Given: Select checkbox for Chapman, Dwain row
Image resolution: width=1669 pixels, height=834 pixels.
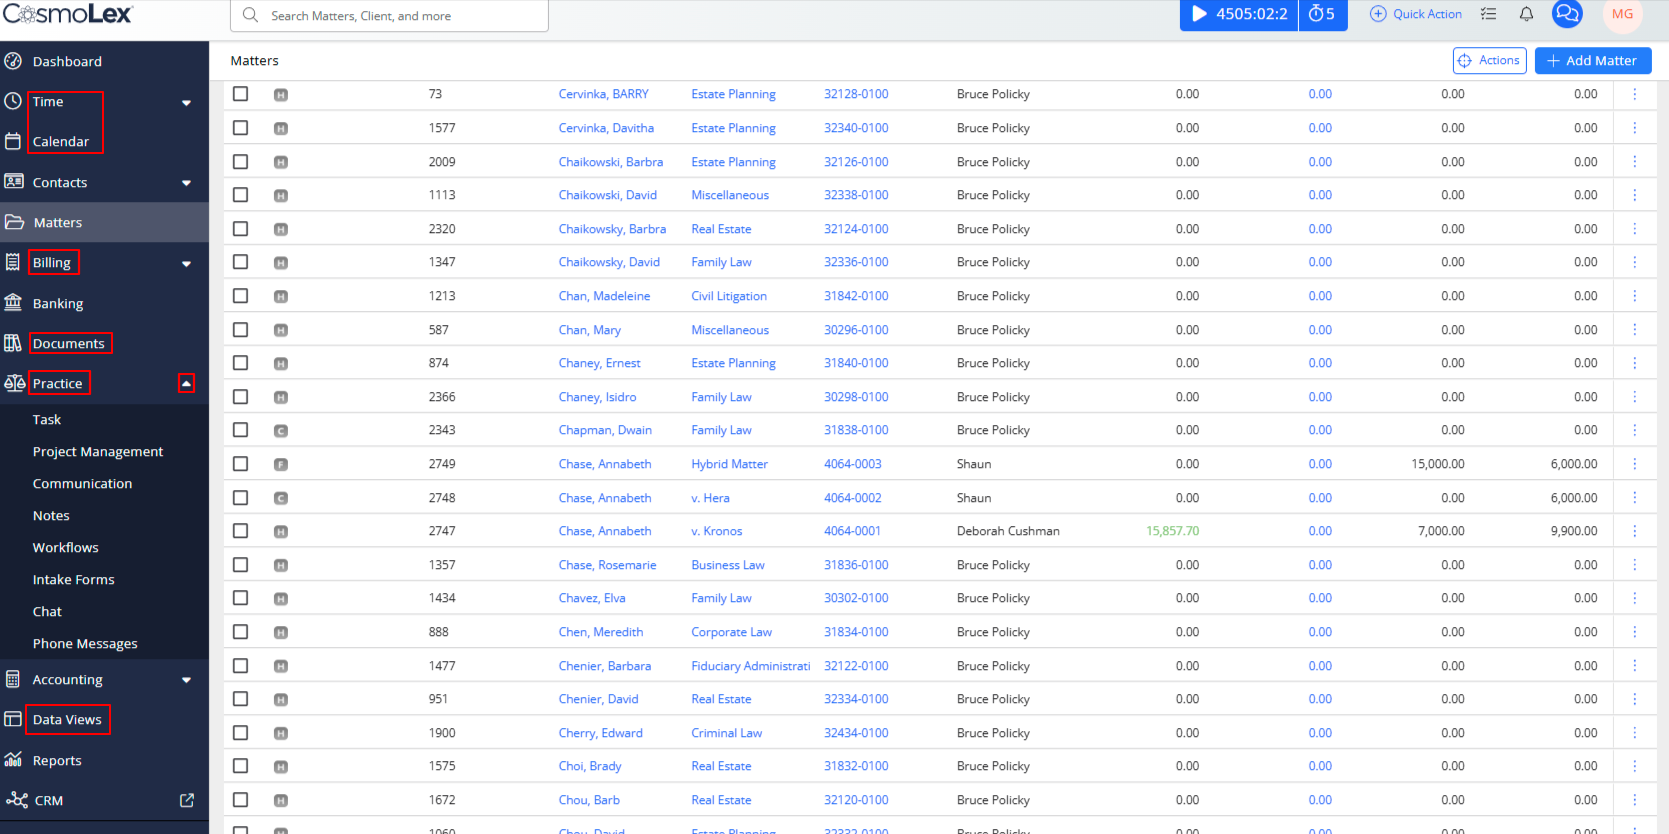Looking at the screenshot, I should tap(240, 429).
